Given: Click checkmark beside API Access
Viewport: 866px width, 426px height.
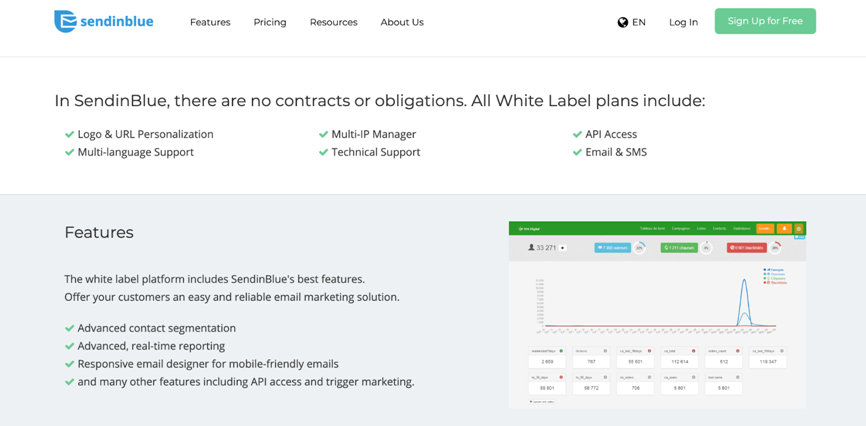Looking at the screenshot, I should coord(577,134).
